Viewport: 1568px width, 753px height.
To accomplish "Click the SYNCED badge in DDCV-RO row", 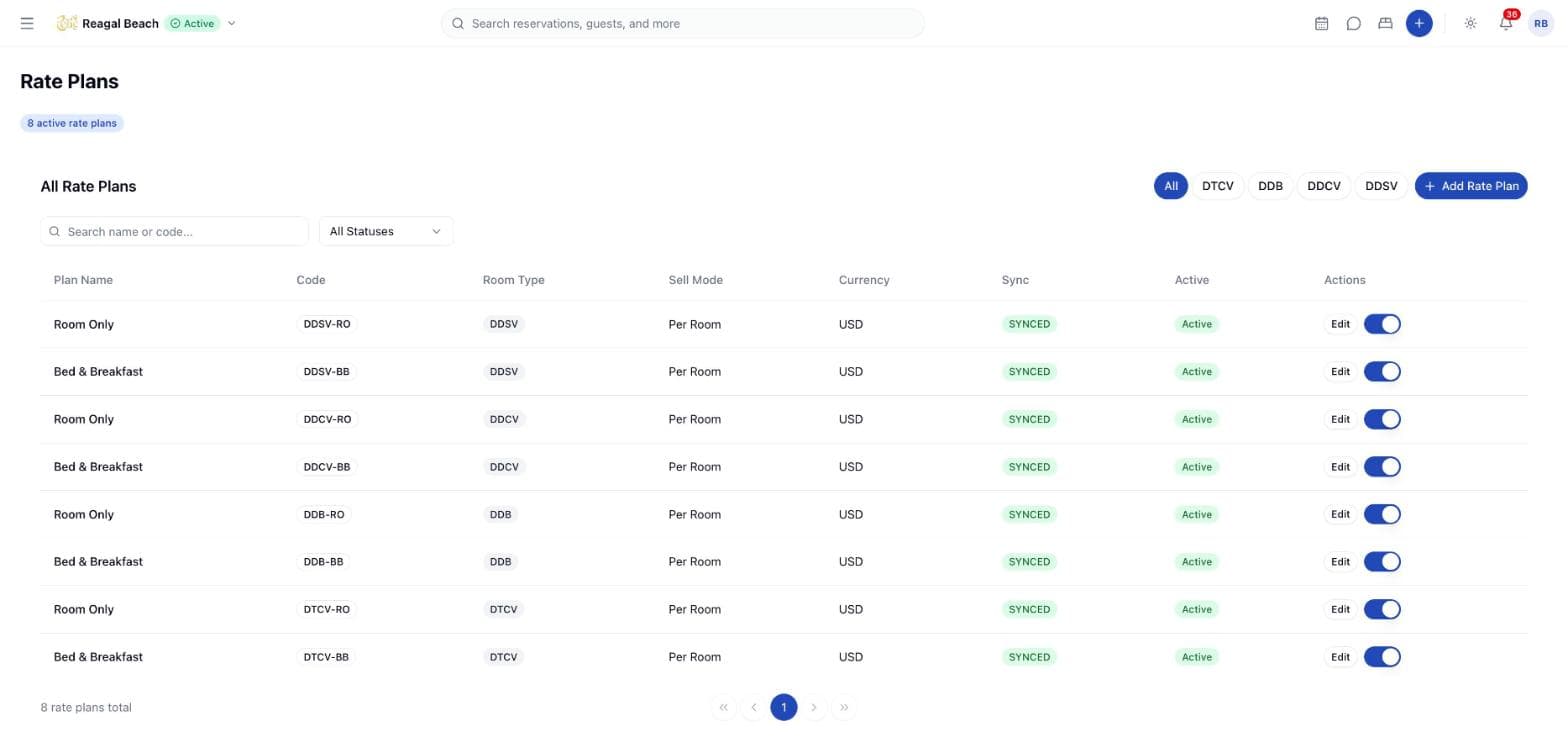I will click(x=1029, y=419).
